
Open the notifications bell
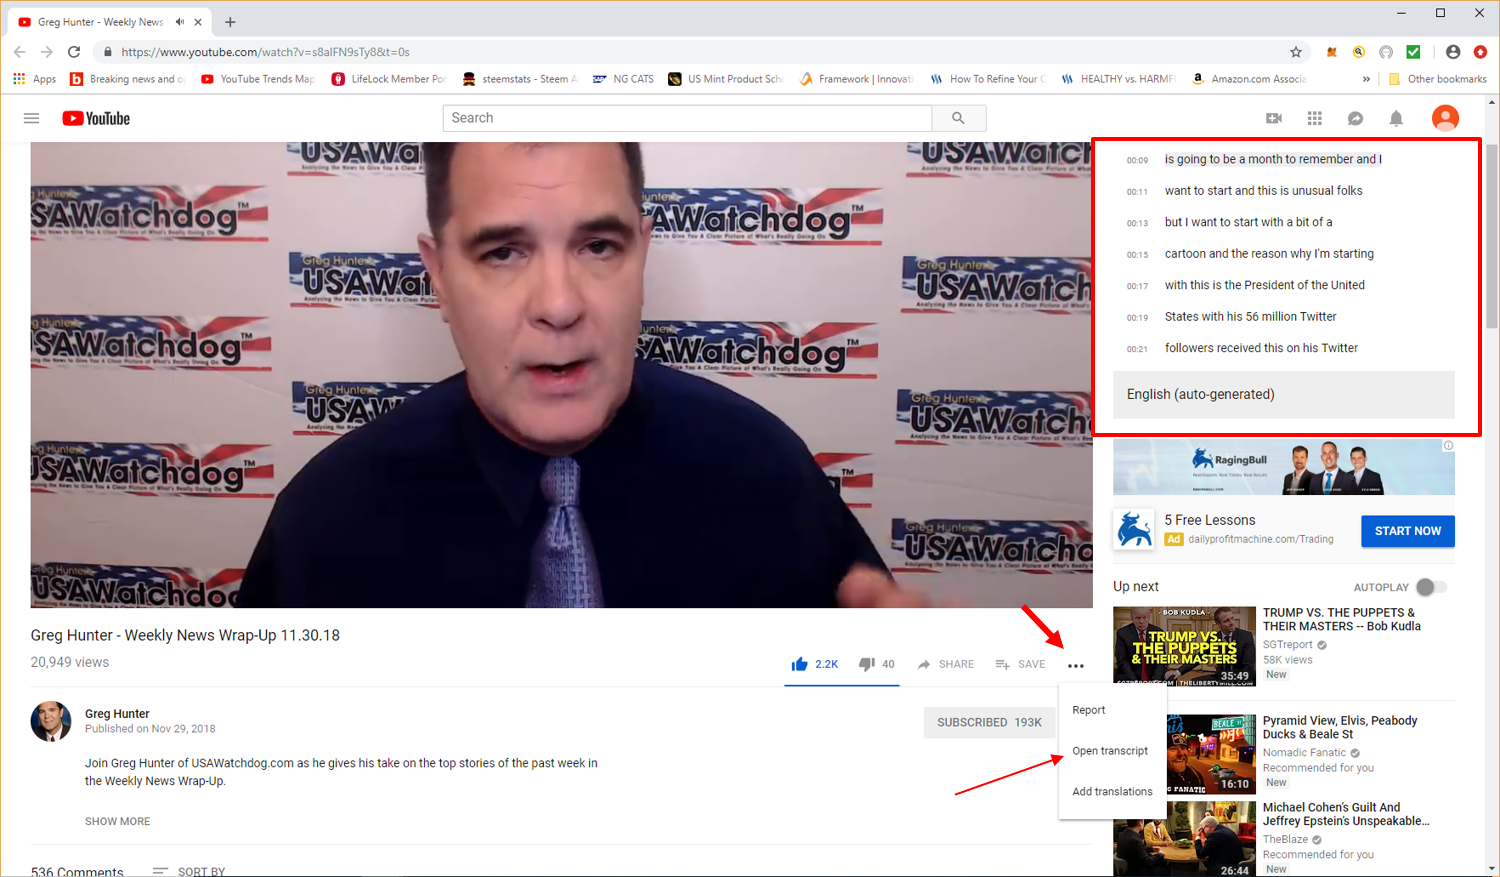[1396, 118]
